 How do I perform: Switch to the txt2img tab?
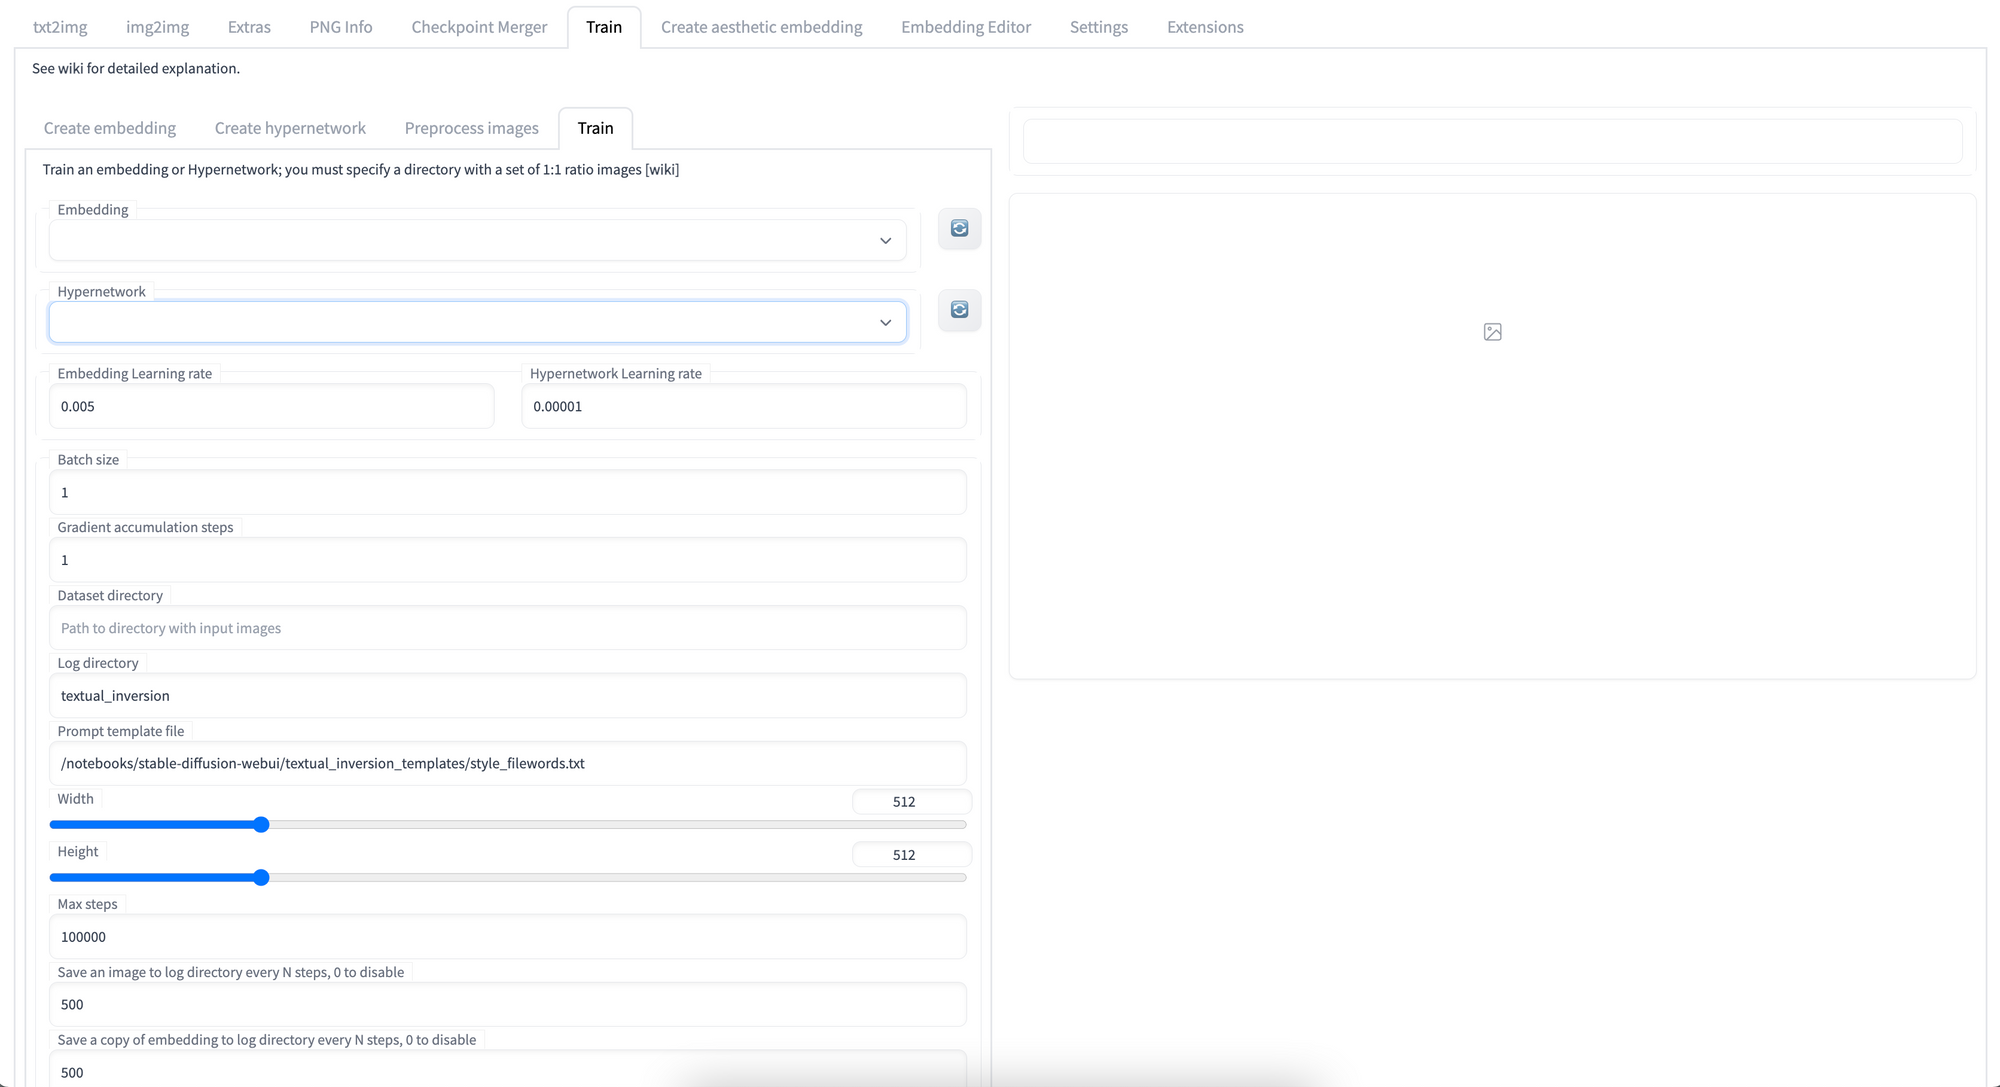click(60, 27)
